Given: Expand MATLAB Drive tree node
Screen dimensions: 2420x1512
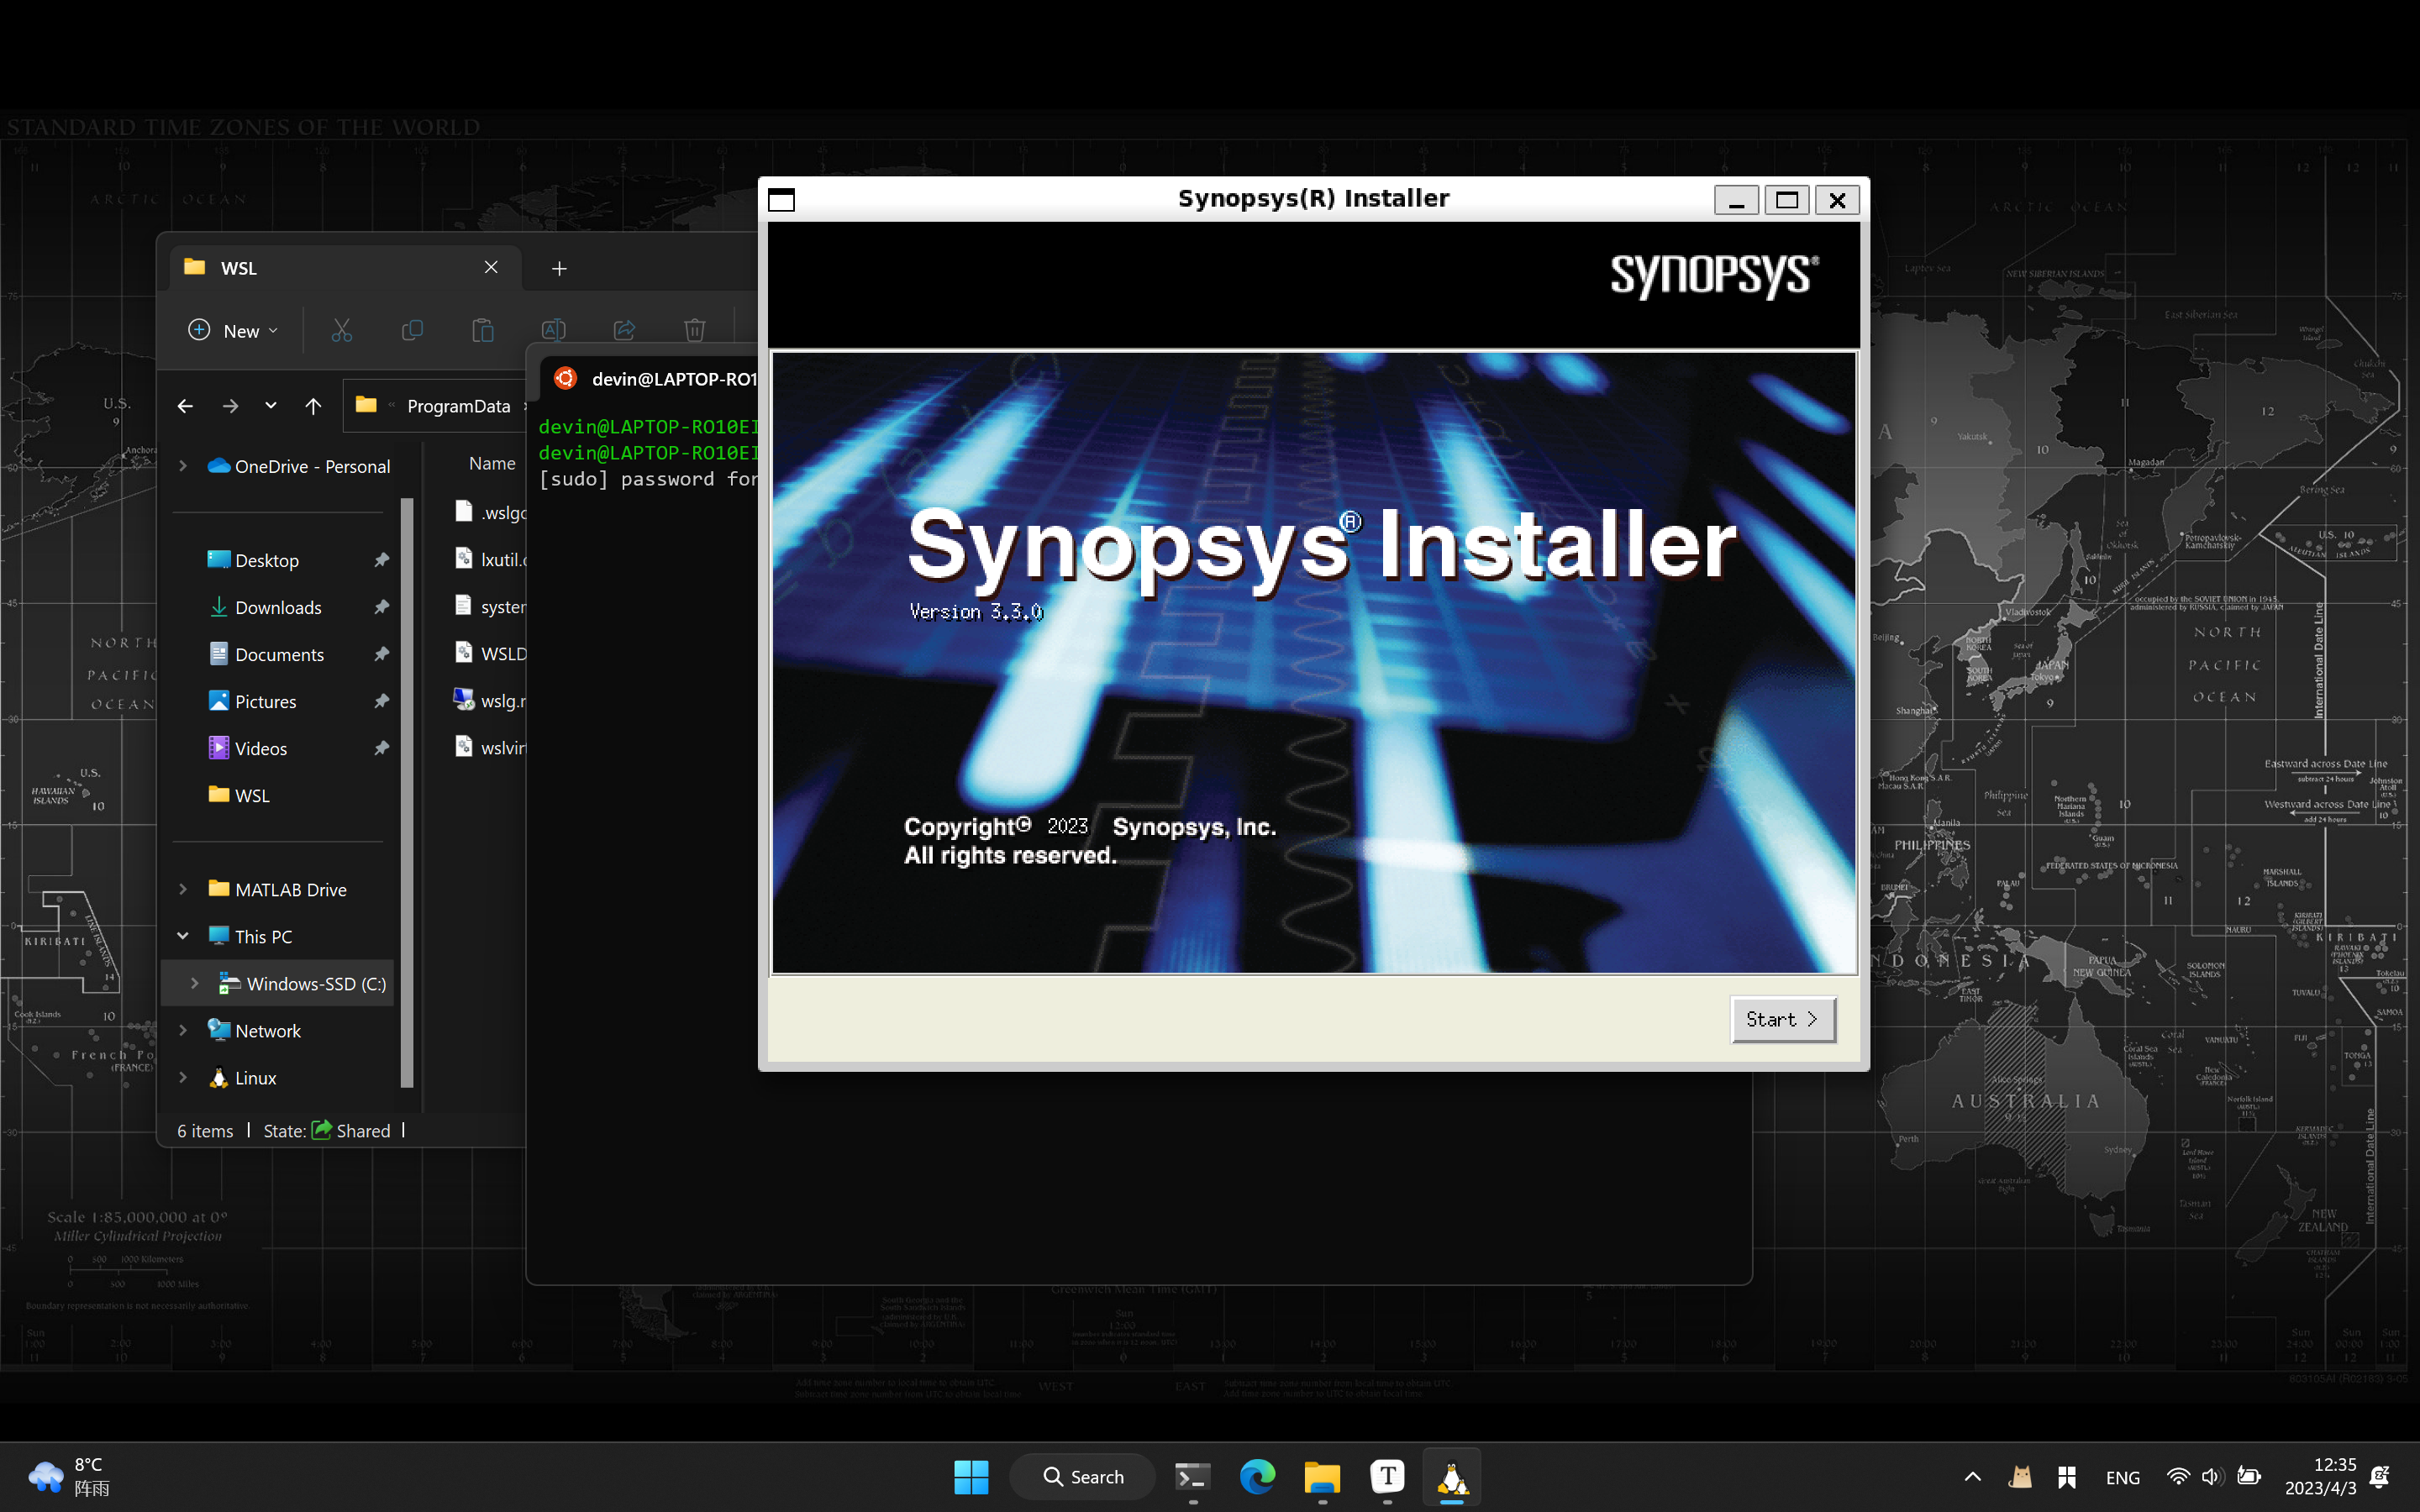Looking at the screenshot, I should [x=183, y=889].
